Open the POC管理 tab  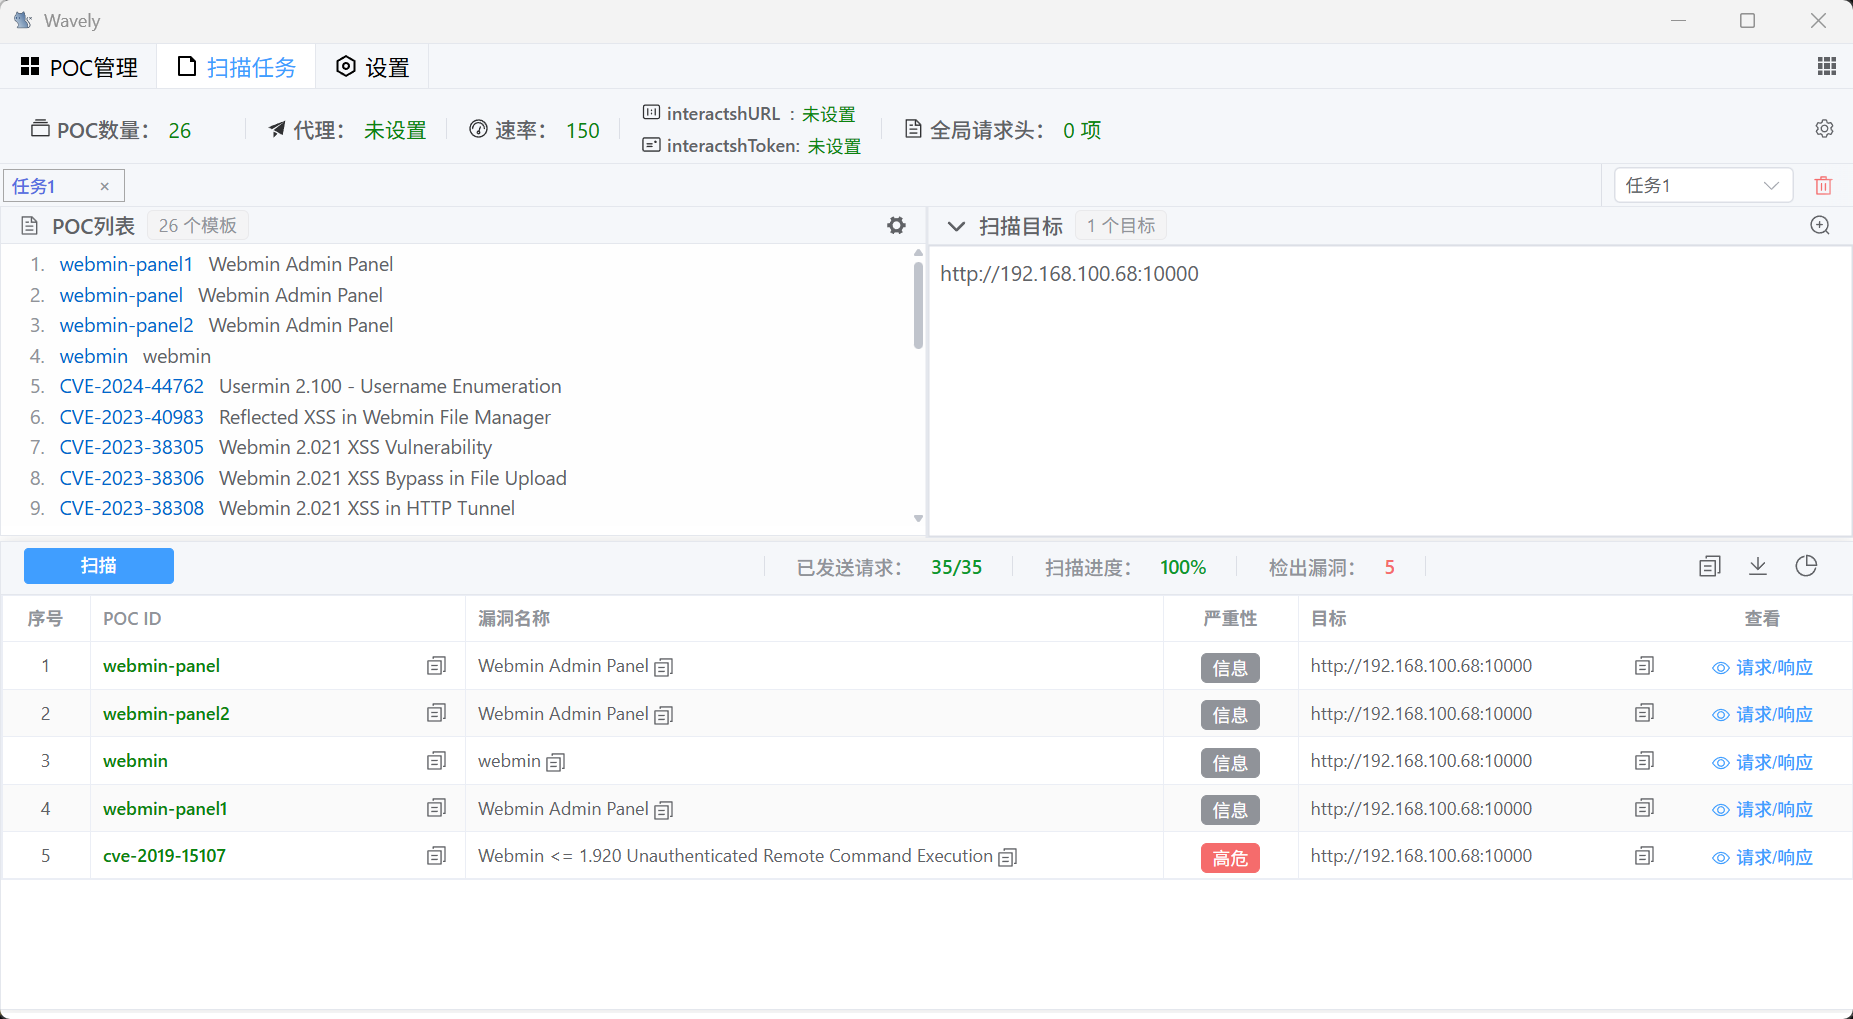coord(79,67)
